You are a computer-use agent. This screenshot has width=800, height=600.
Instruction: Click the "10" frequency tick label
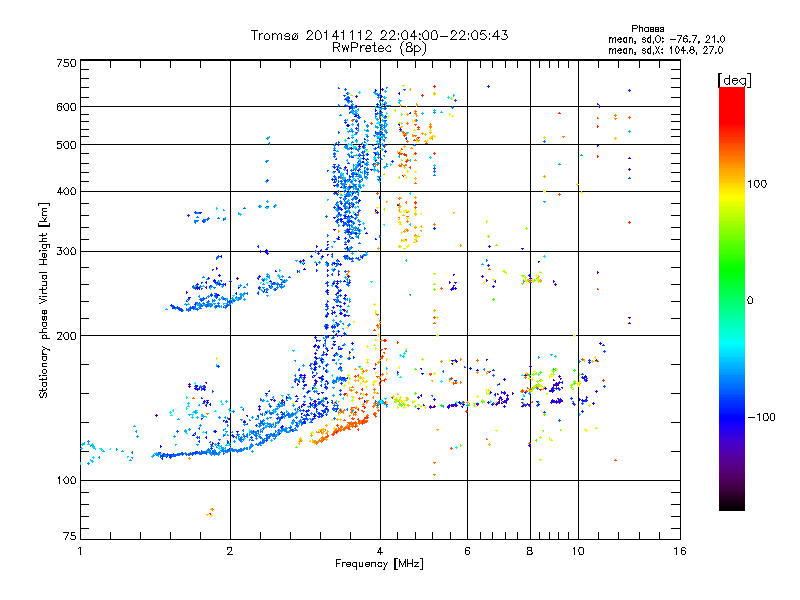578,551
